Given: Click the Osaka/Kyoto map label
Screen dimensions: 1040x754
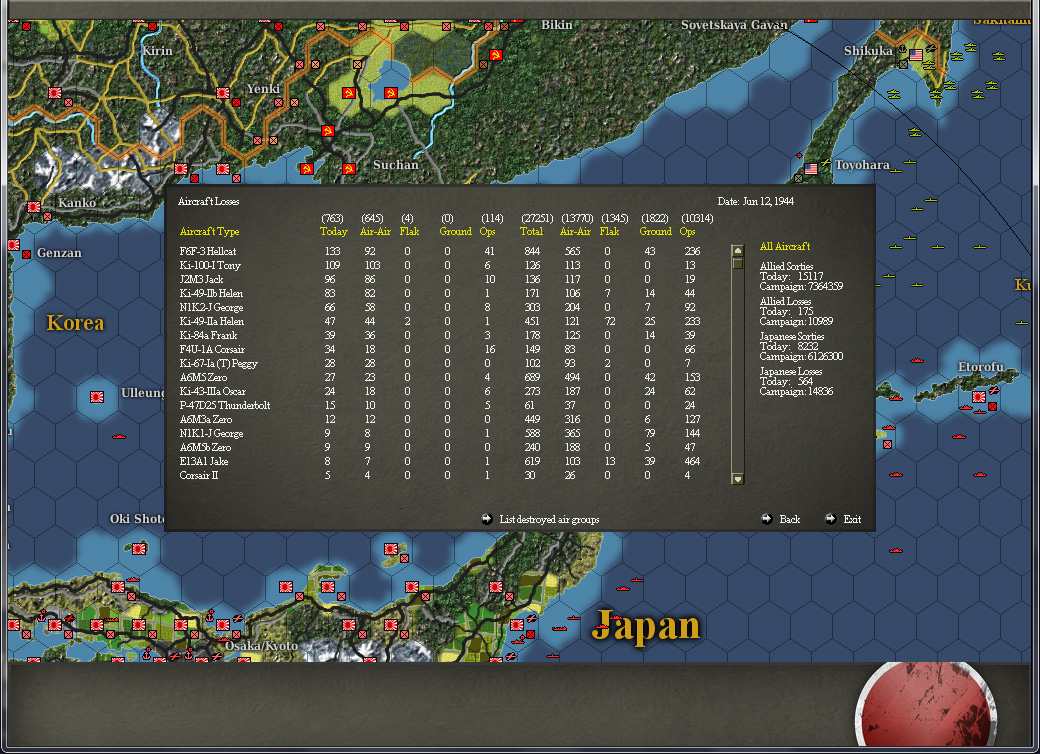Looking at the screenshot, I should coord(261,645).
